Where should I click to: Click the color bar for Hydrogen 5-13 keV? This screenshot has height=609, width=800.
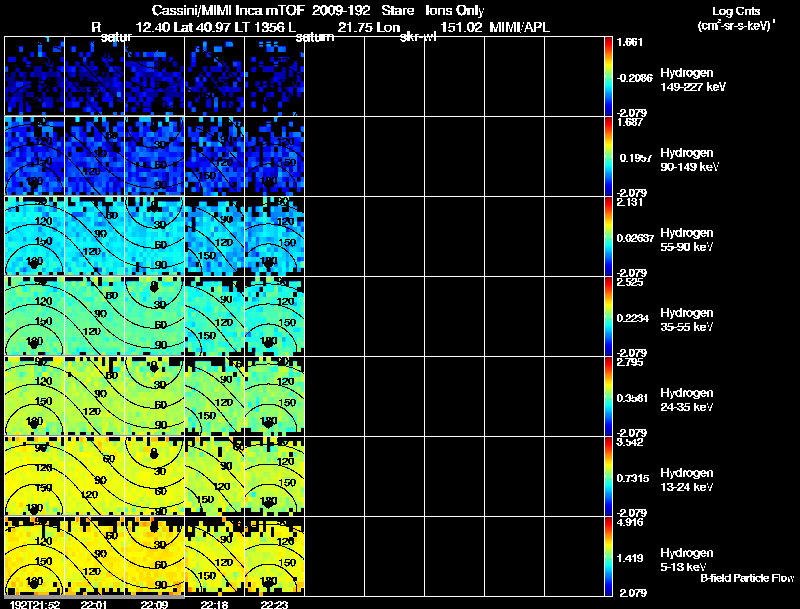[609, 556]
